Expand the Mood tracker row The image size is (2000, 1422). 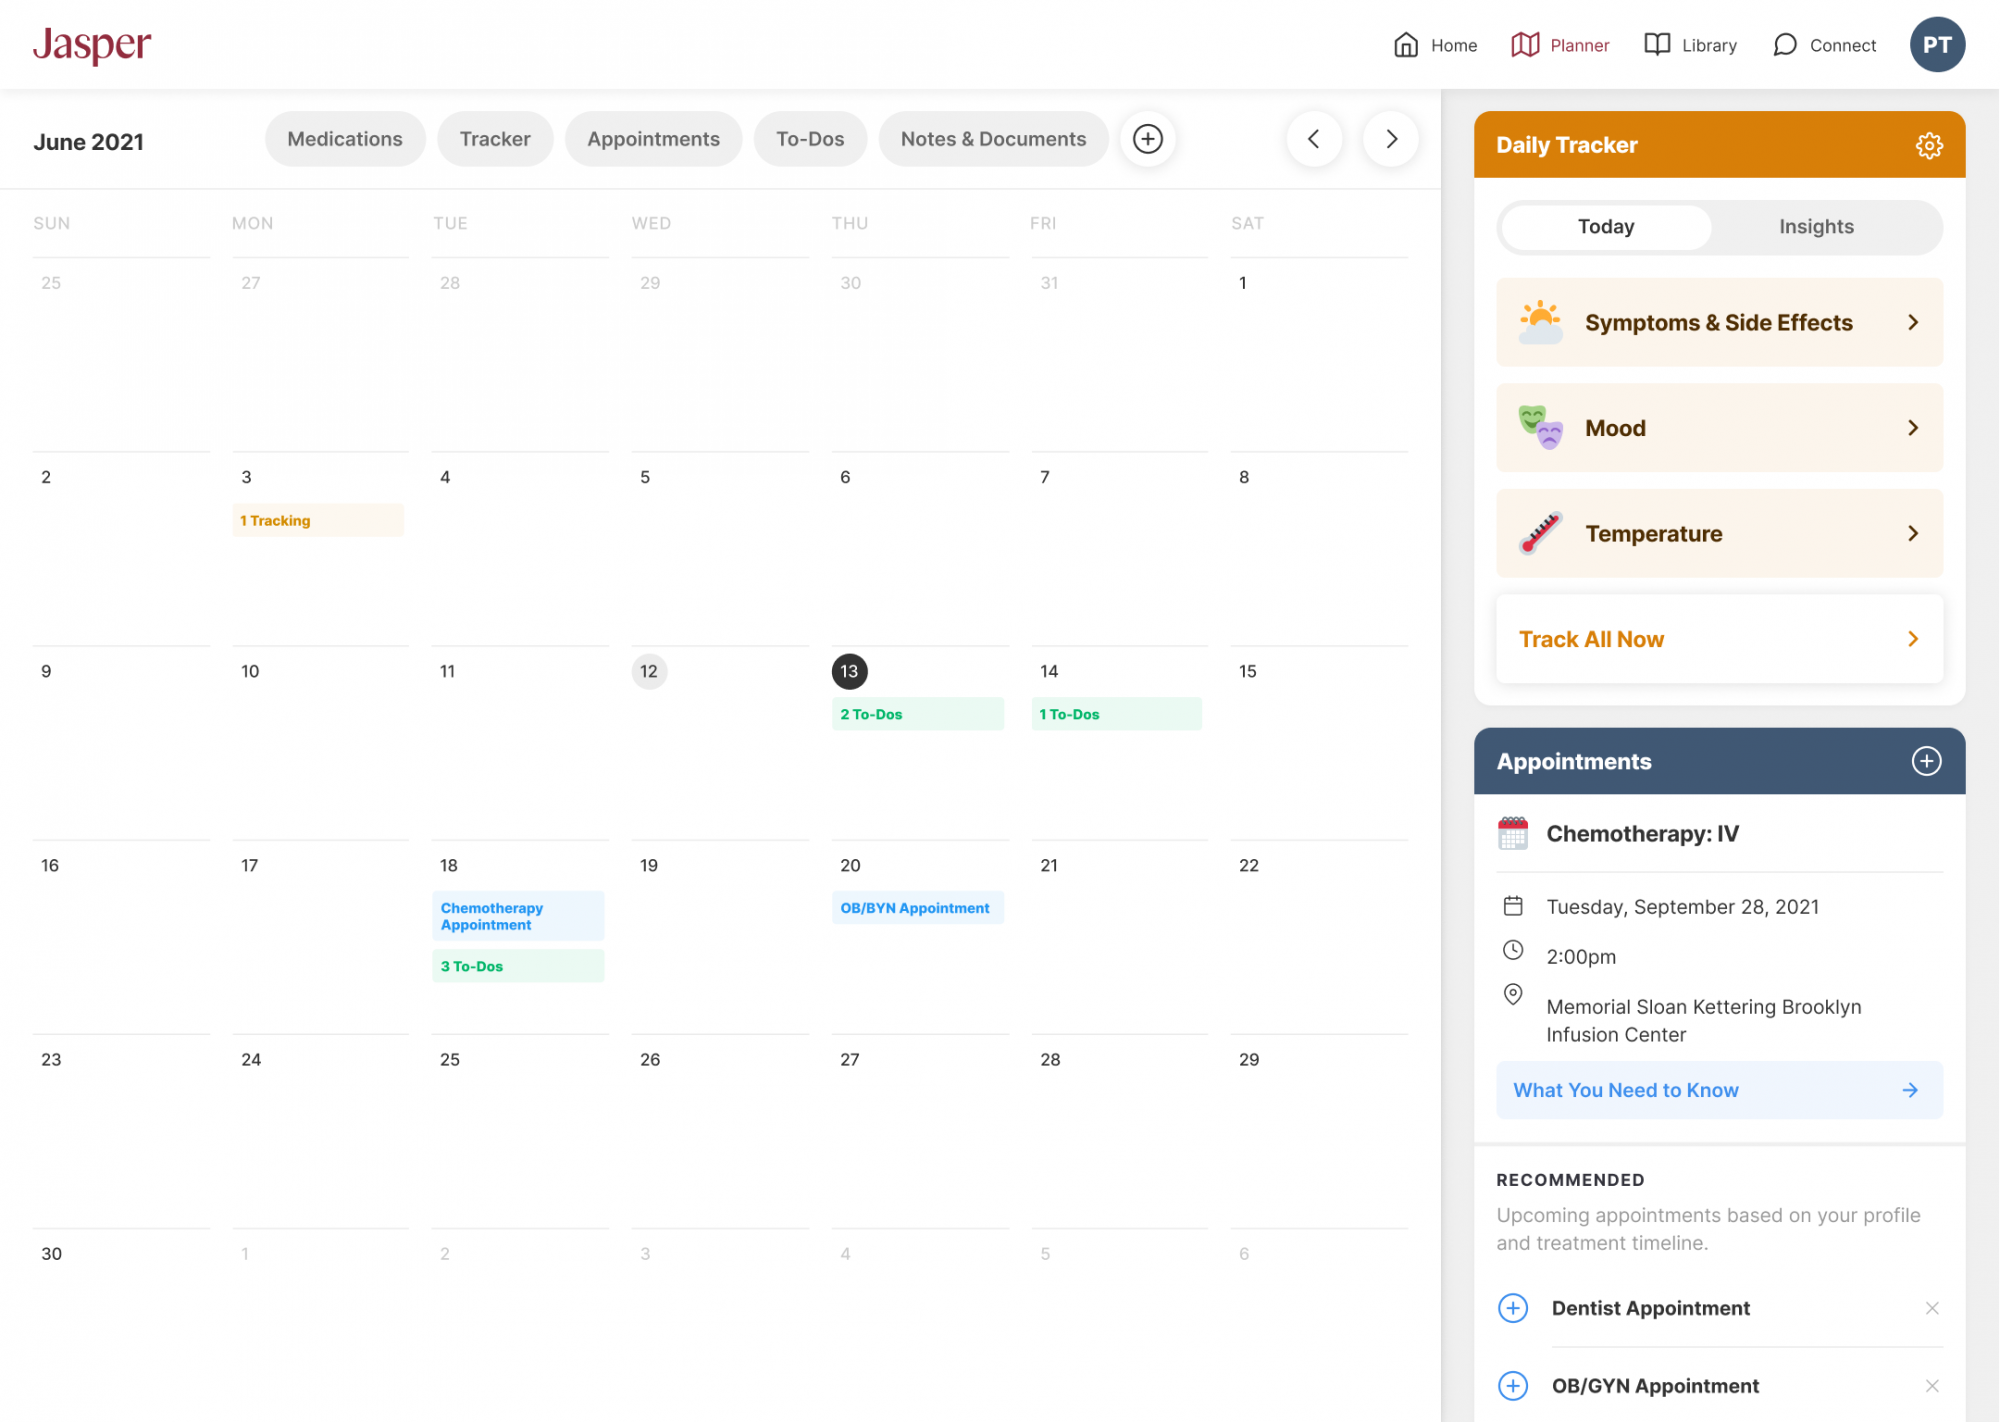[x=1719, y=428]
